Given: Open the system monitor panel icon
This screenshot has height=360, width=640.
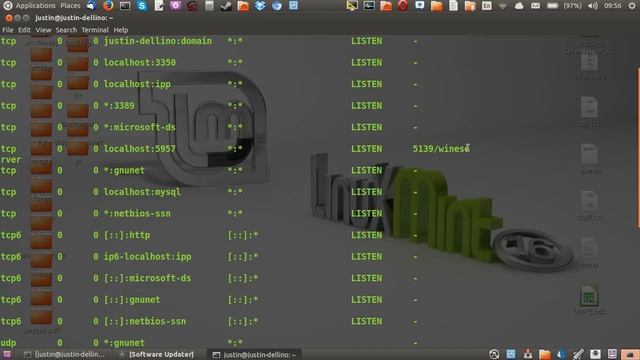Looking at the screenshot, I should pos(369,6).
